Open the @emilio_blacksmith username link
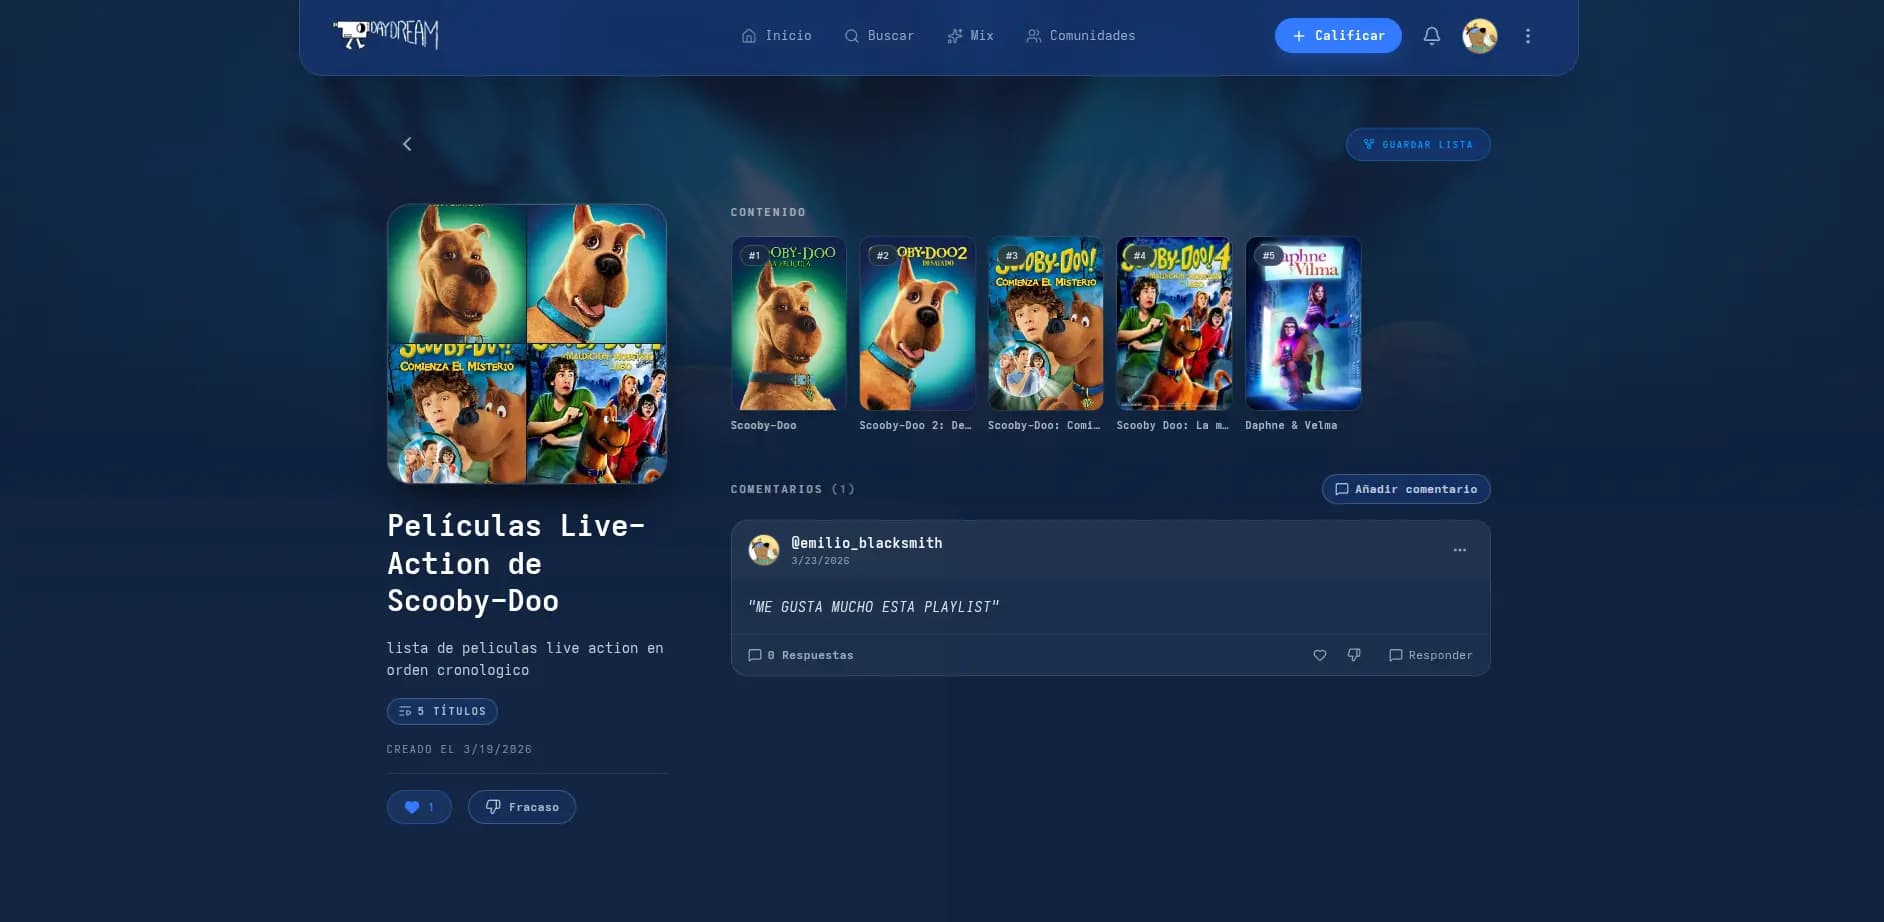 tap(867, 543)
